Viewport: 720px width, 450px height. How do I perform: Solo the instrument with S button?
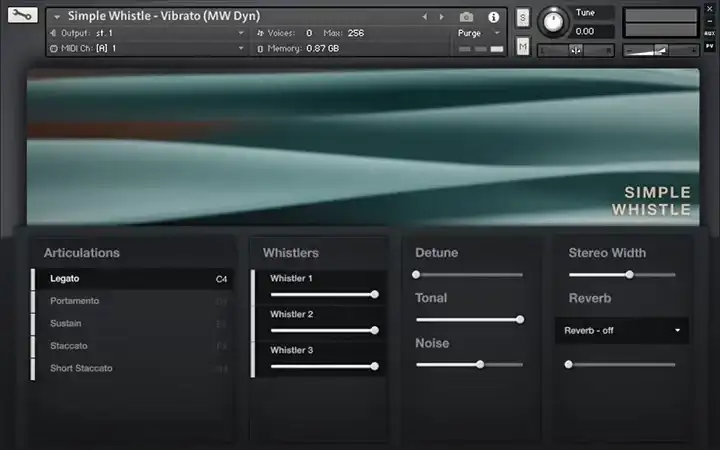click(523, 18)
